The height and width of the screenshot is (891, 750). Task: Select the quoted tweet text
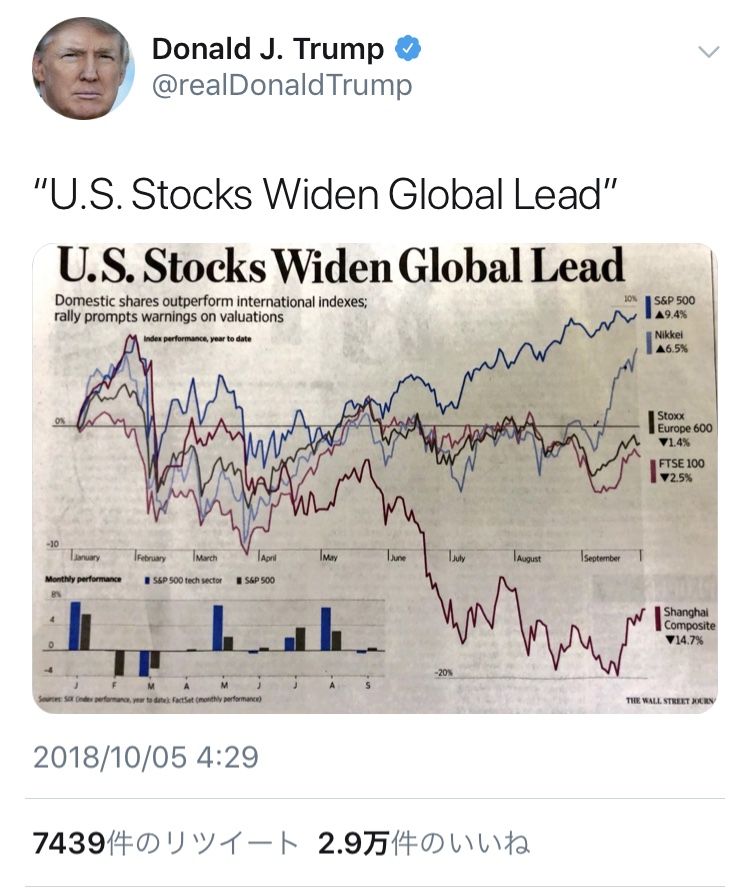[323, 195]
